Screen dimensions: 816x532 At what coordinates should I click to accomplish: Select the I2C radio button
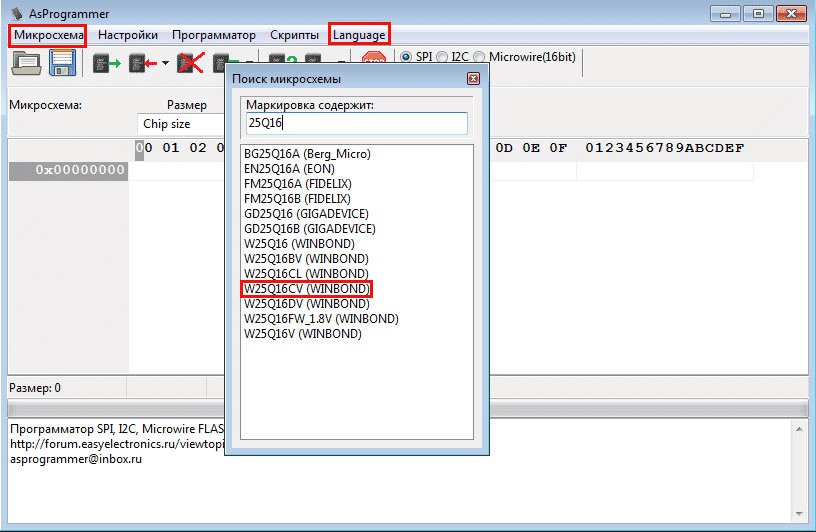point(442,57)
